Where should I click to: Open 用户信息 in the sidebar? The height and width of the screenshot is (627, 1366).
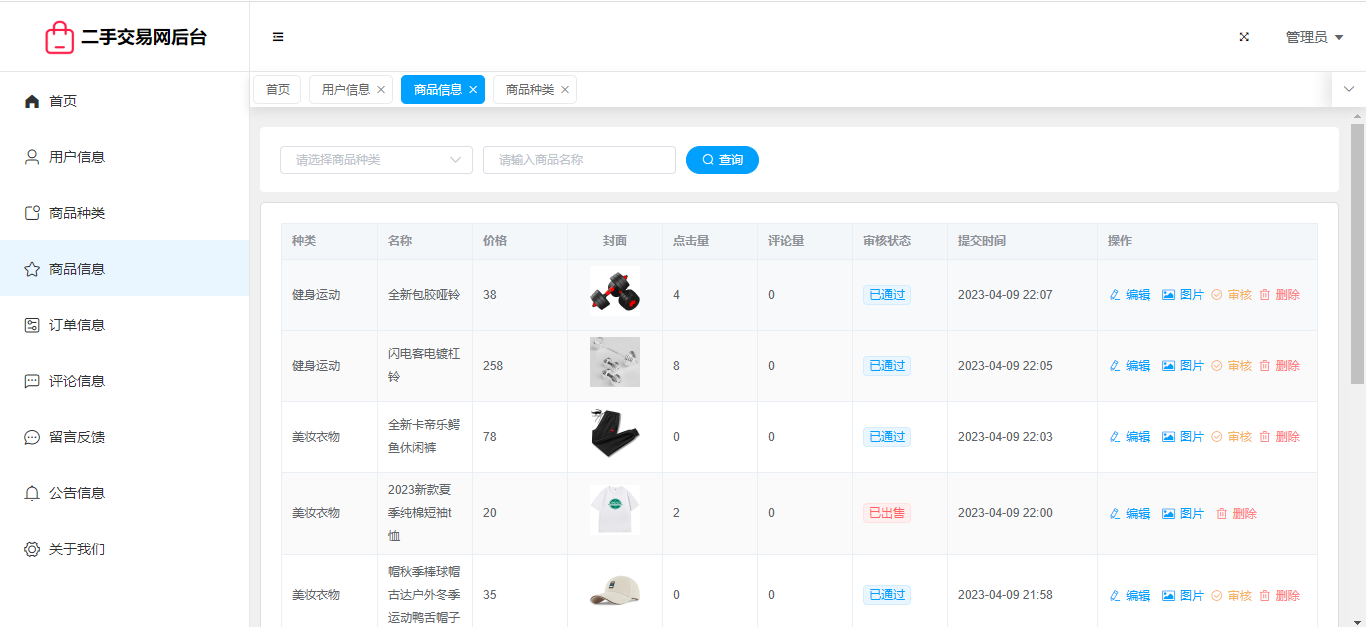click(76, 157)
